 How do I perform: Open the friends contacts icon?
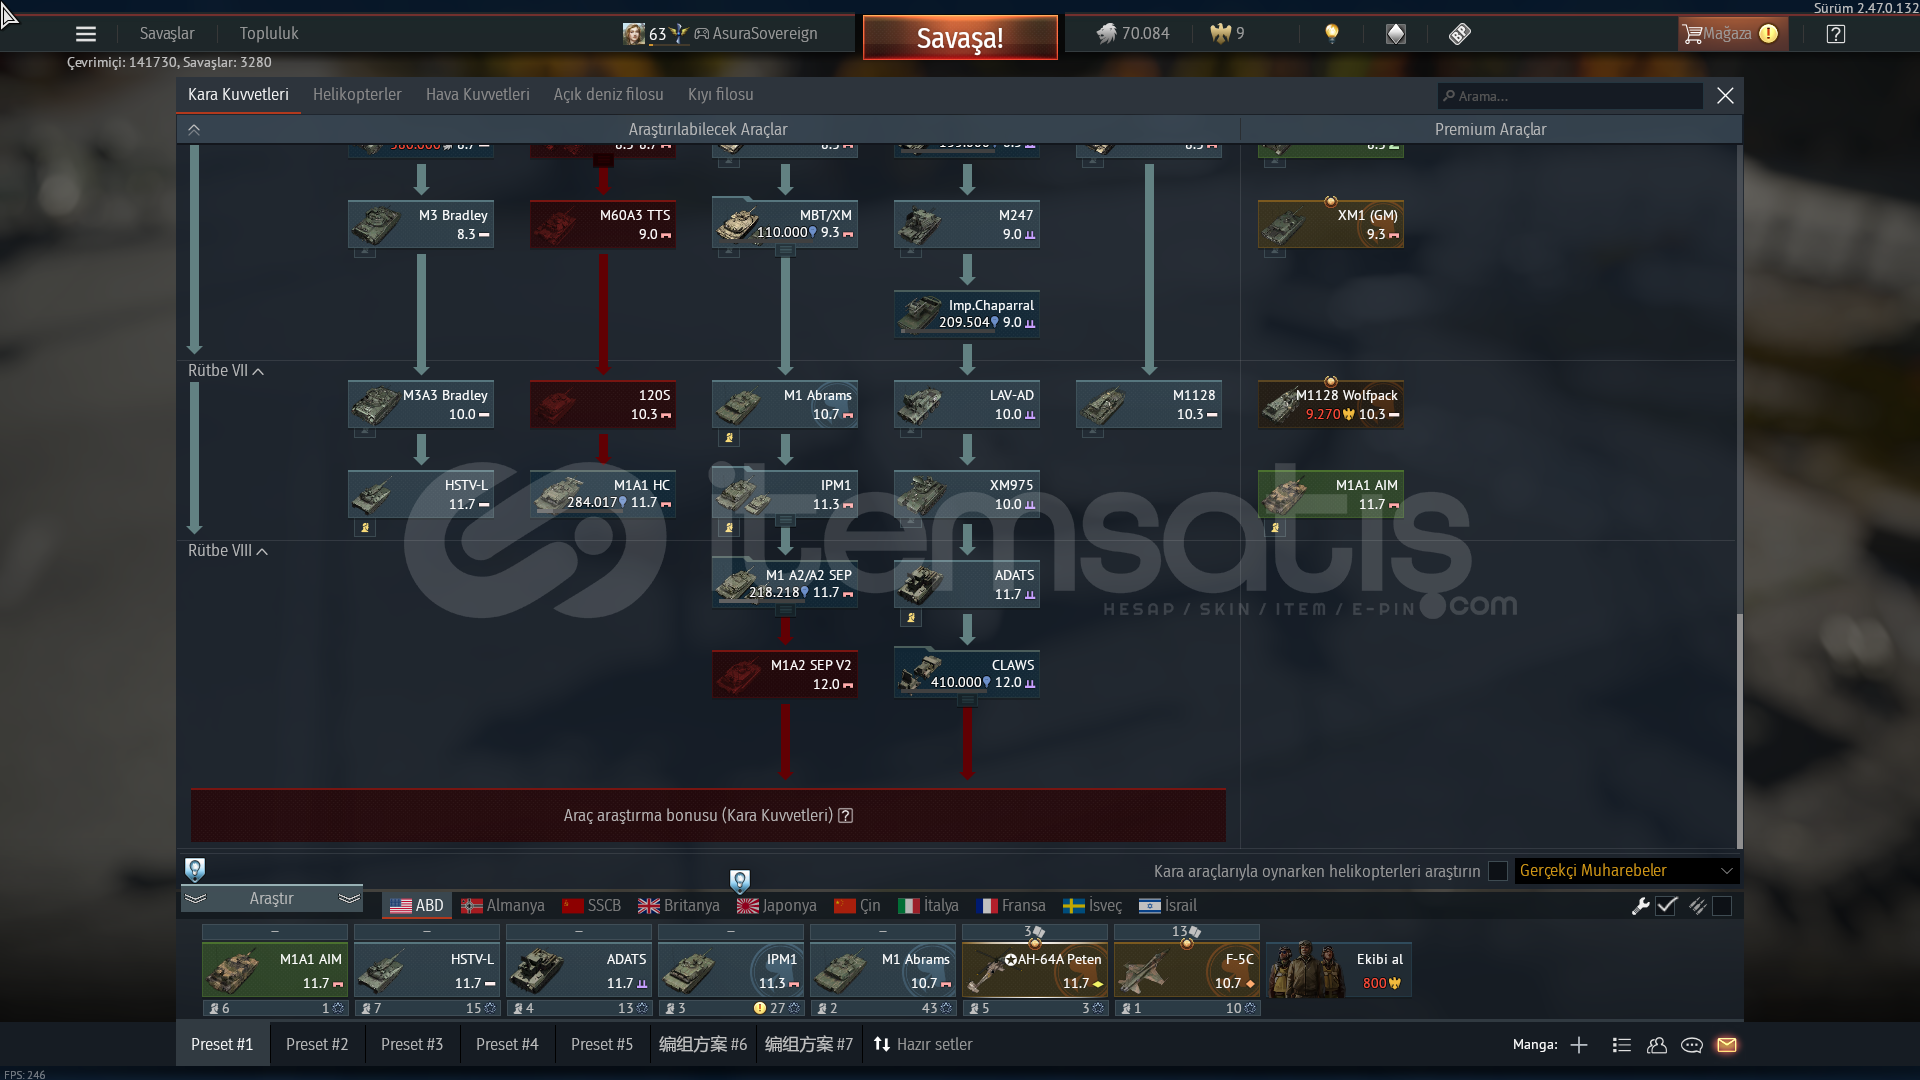(x=1656, y=1045)
